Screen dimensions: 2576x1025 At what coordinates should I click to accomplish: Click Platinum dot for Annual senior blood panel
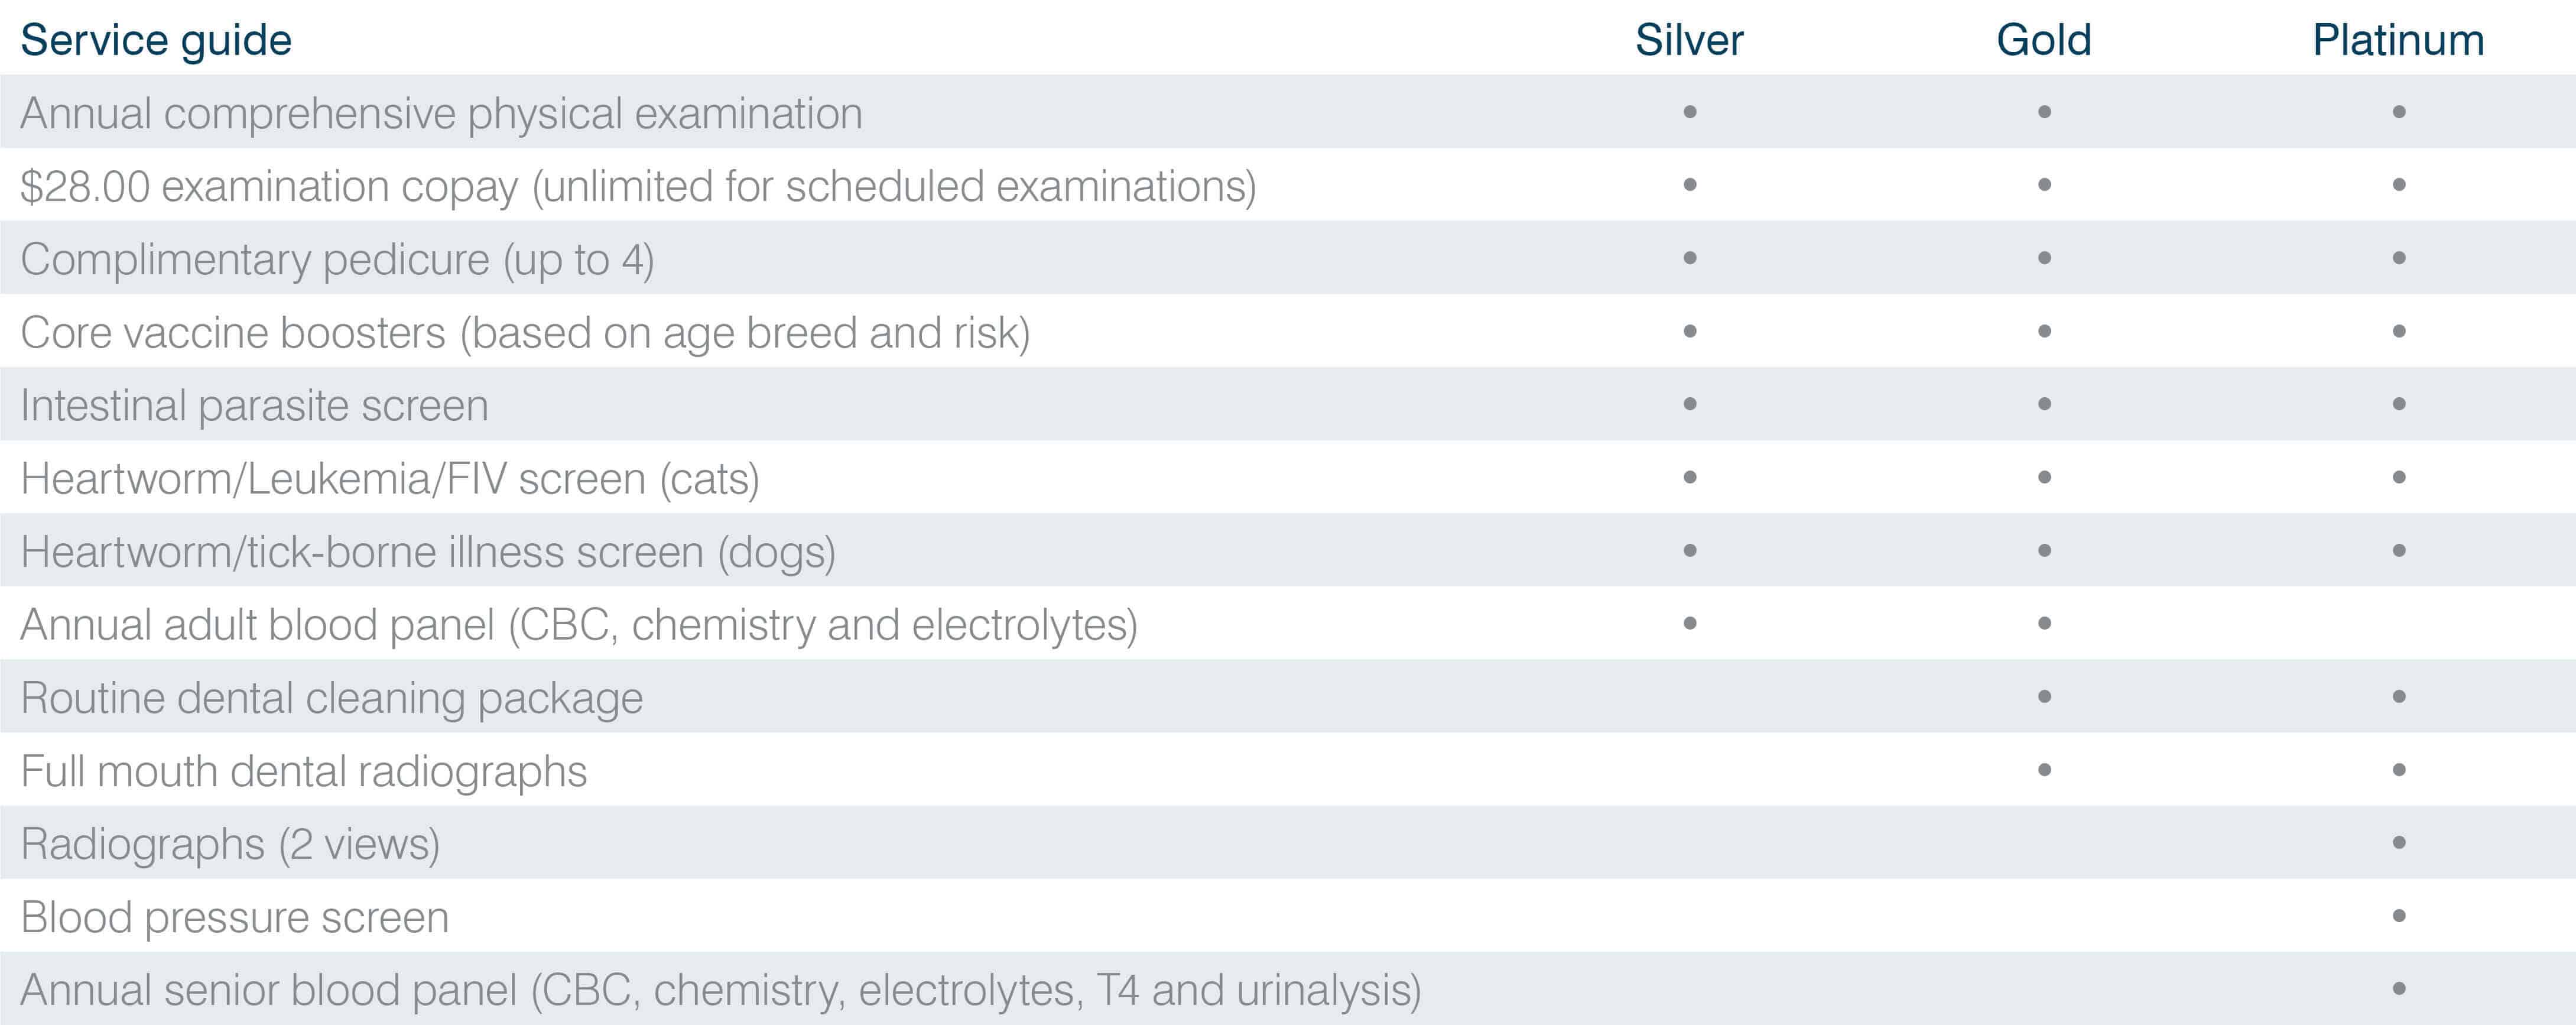pyautogui.click(x=2399, y=989)
